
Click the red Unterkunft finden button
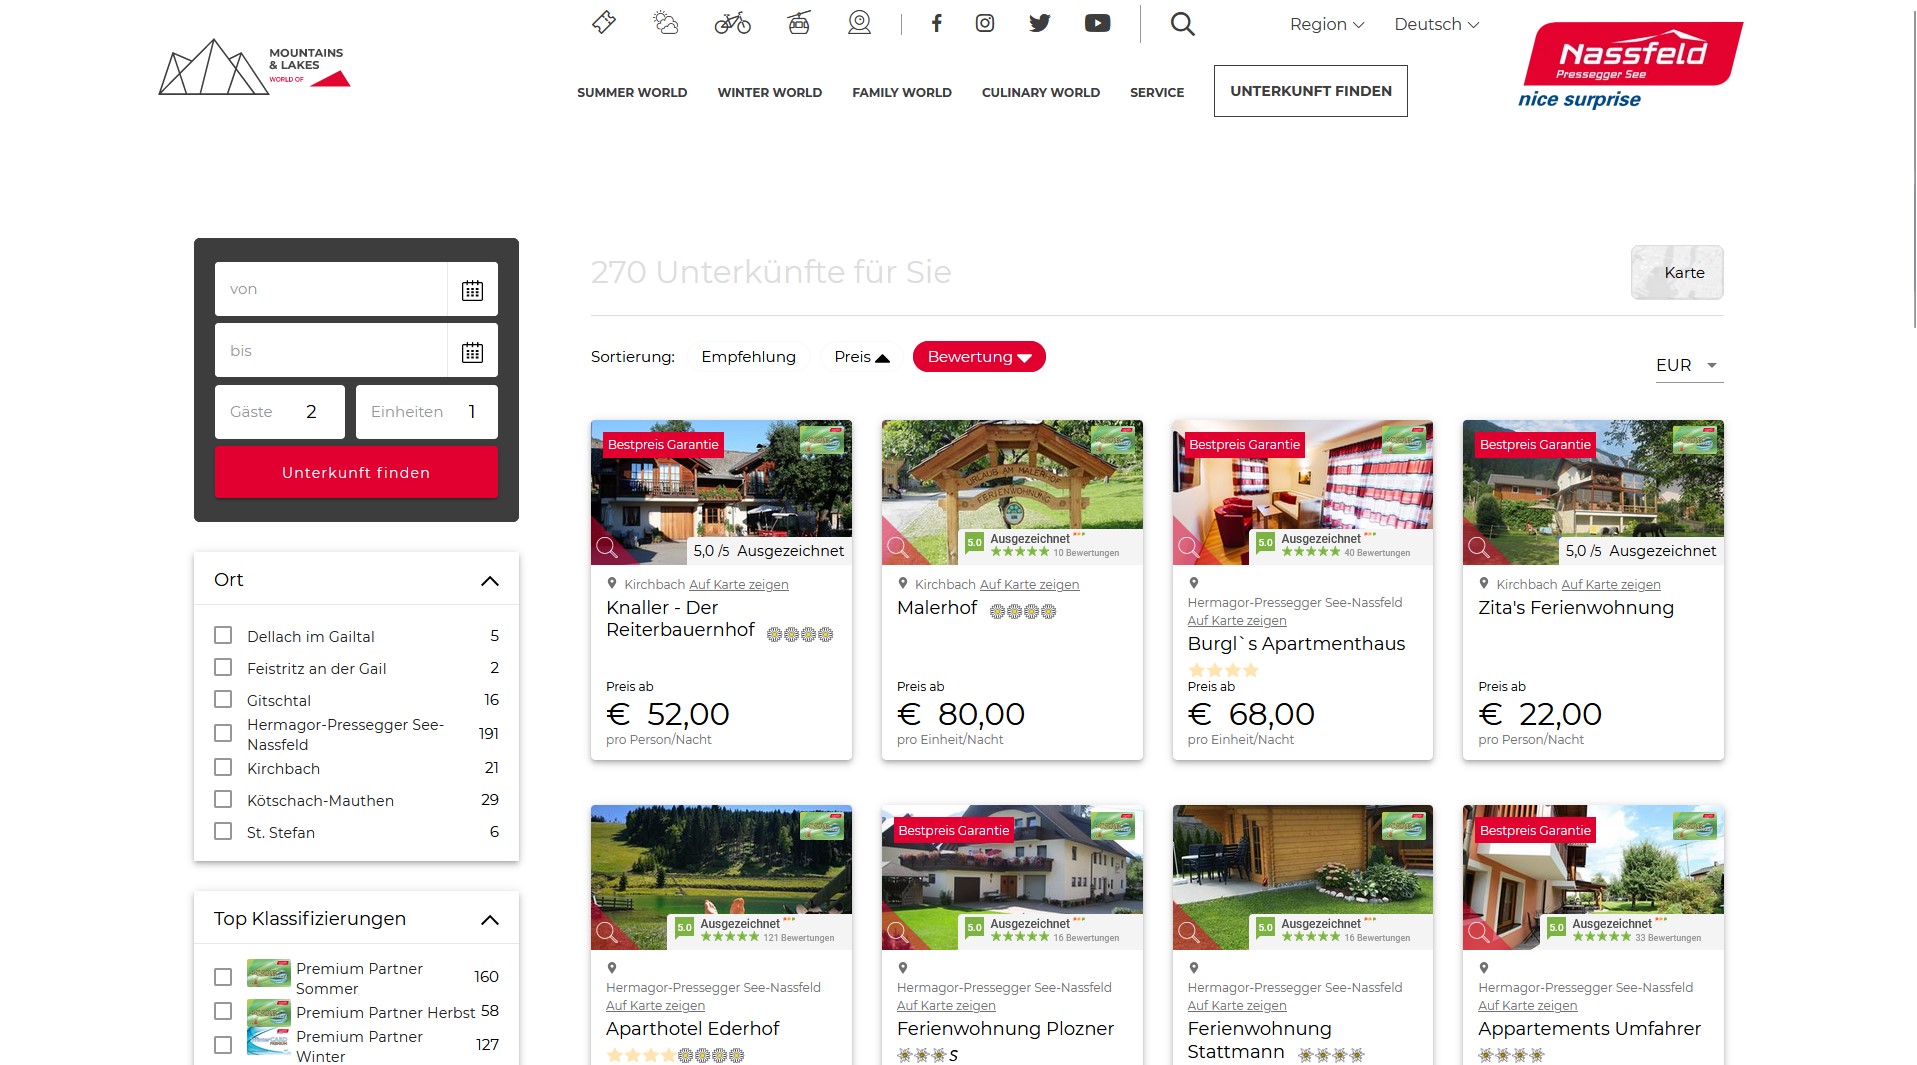pos(356,472)
